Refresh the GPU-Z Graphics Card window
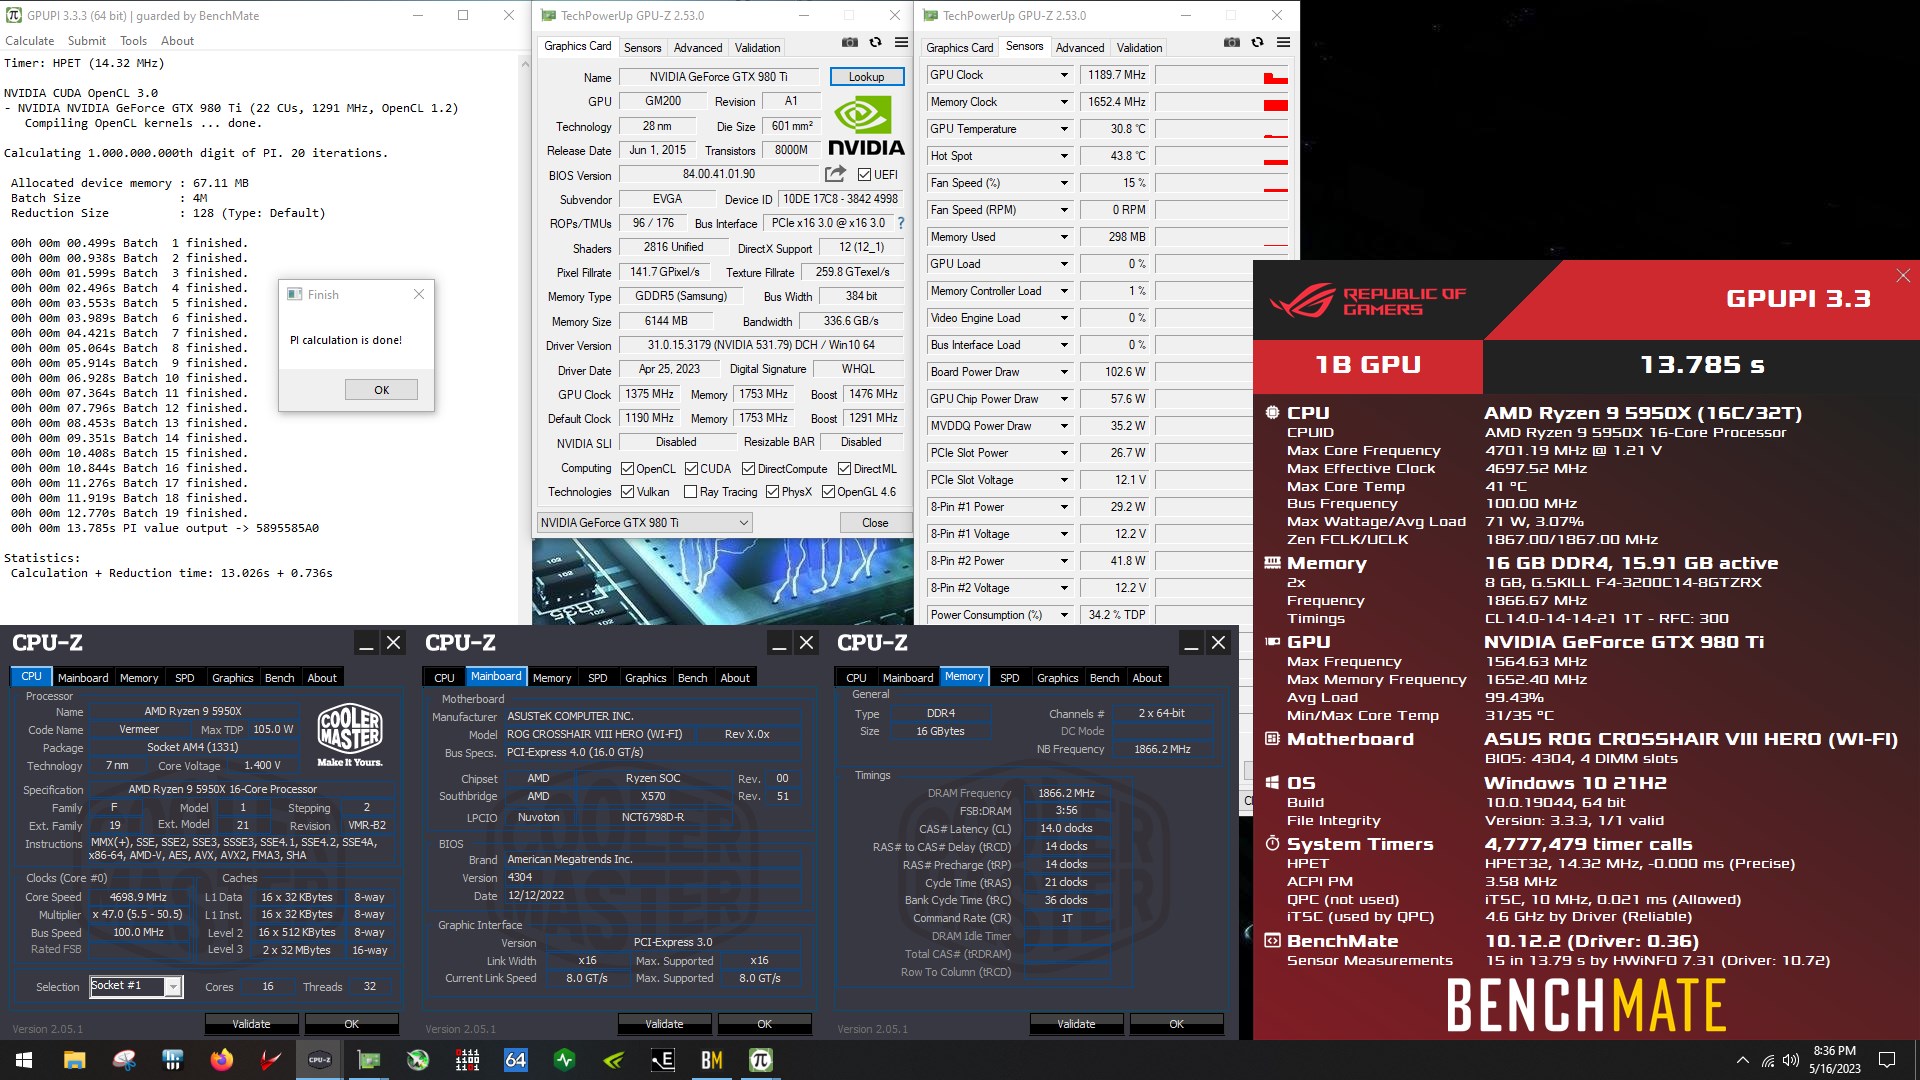Image resolution: width=1920 pixels, height=1080 pixels. tap(875, 43)
